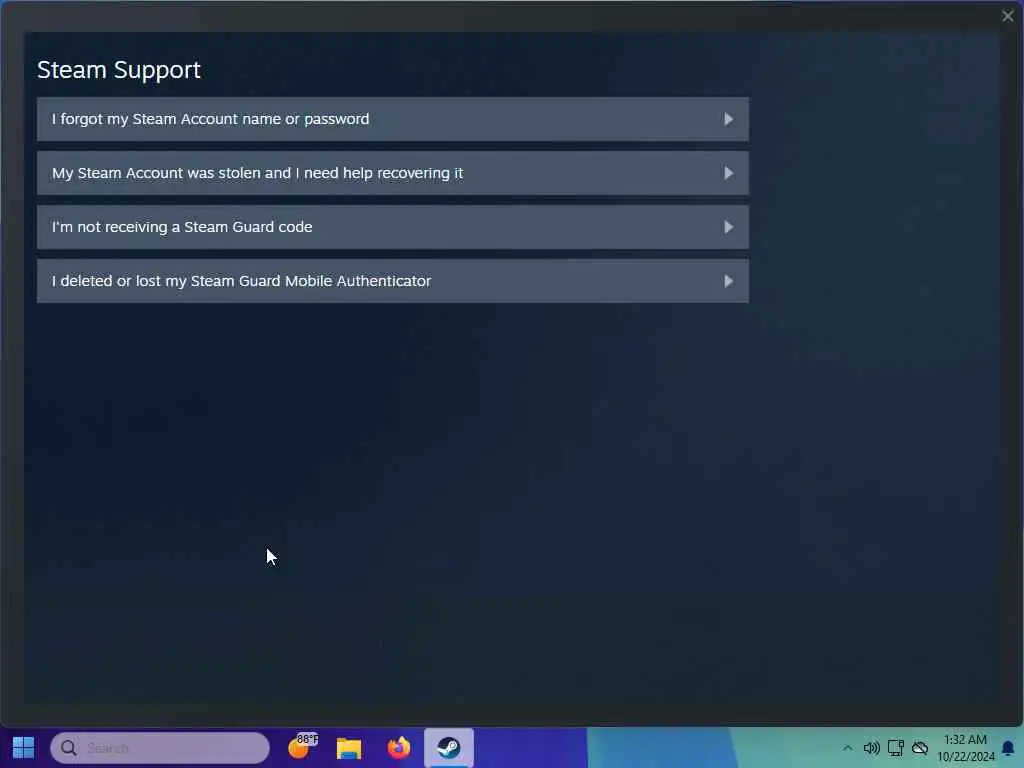Open the clock showing 1:32 AM
Screen dimensions: 1024x768
[965, 748]
